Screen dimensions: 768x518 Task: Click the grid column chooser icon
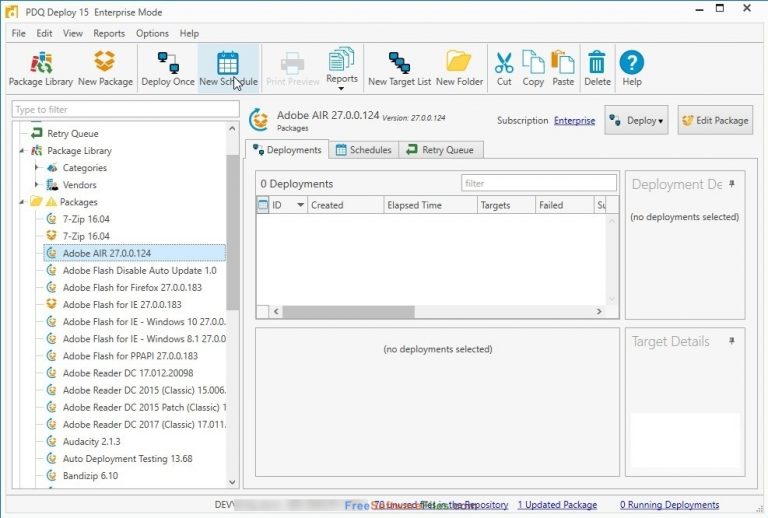pos(263,205)
